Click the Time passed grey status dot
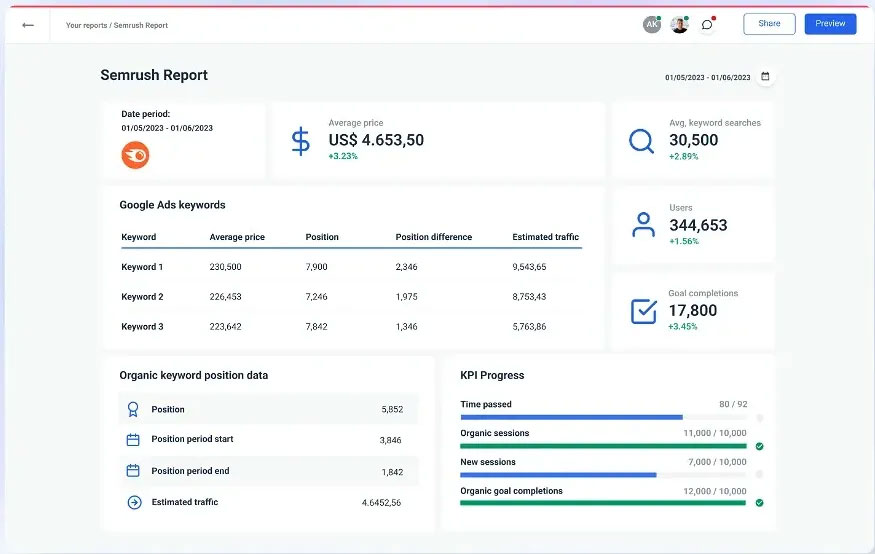875x554 pixels. click(x=759, y=418)
